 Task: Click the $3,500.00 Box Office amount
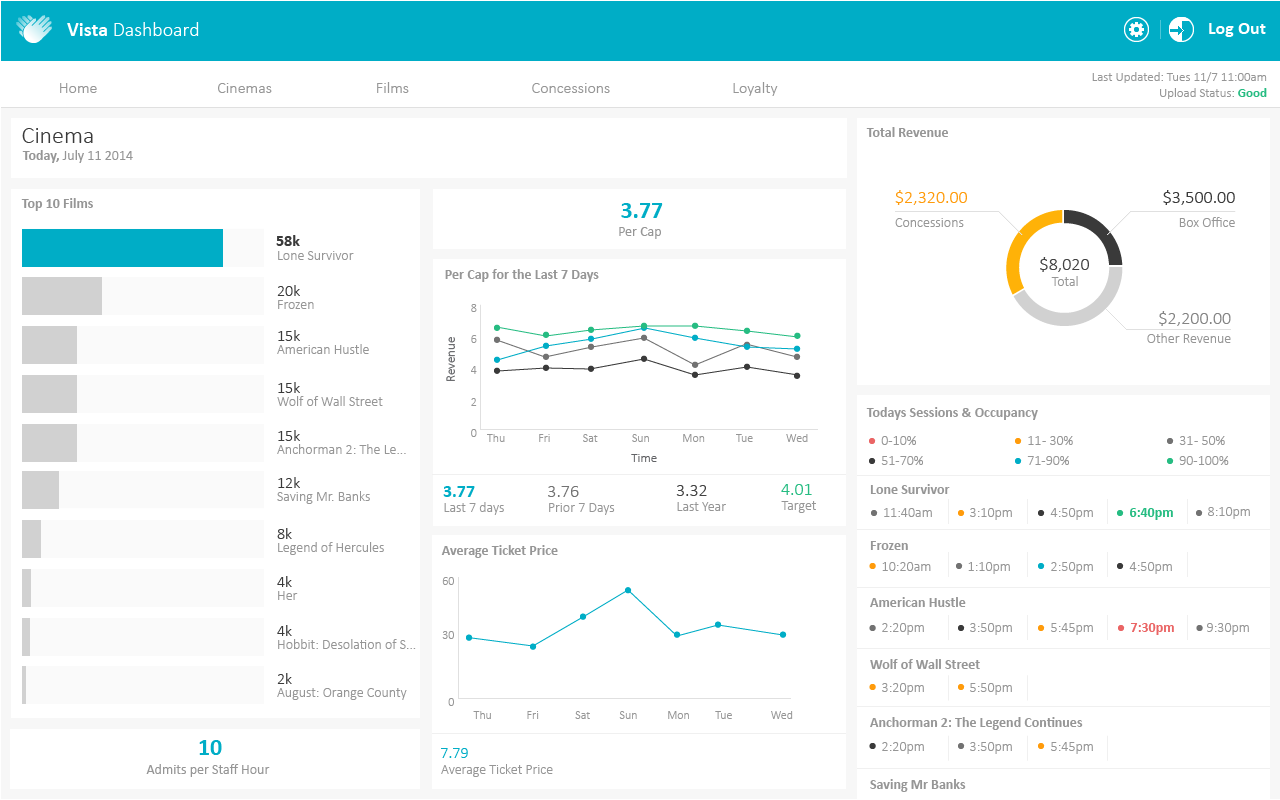(1198, 198)
